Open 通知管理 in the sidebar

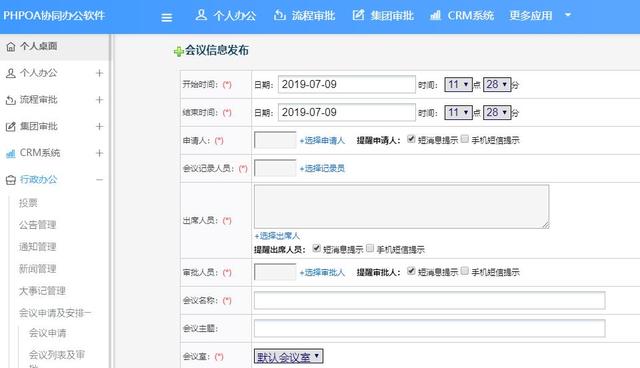tap(38, 247)
